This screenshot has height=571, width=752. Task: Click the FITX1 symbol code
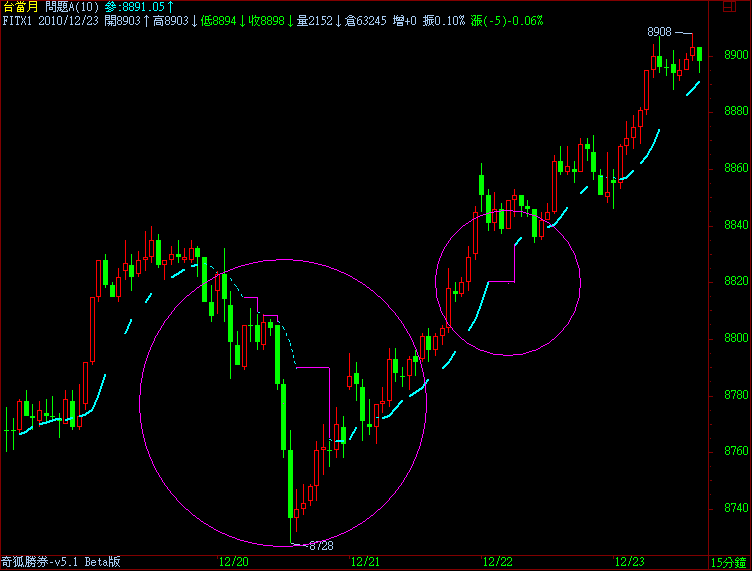click(x=17, y=21)
